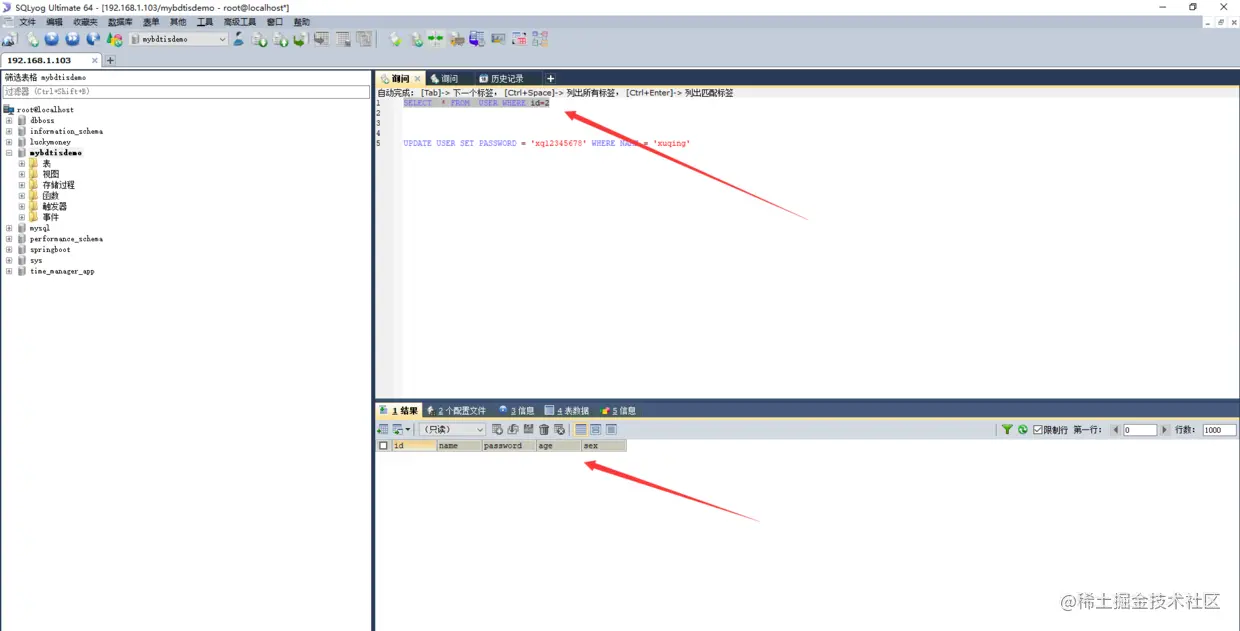Switch to the second 询问 query tab
Viewport: 1240px width, 631px height.
point(450,79)
